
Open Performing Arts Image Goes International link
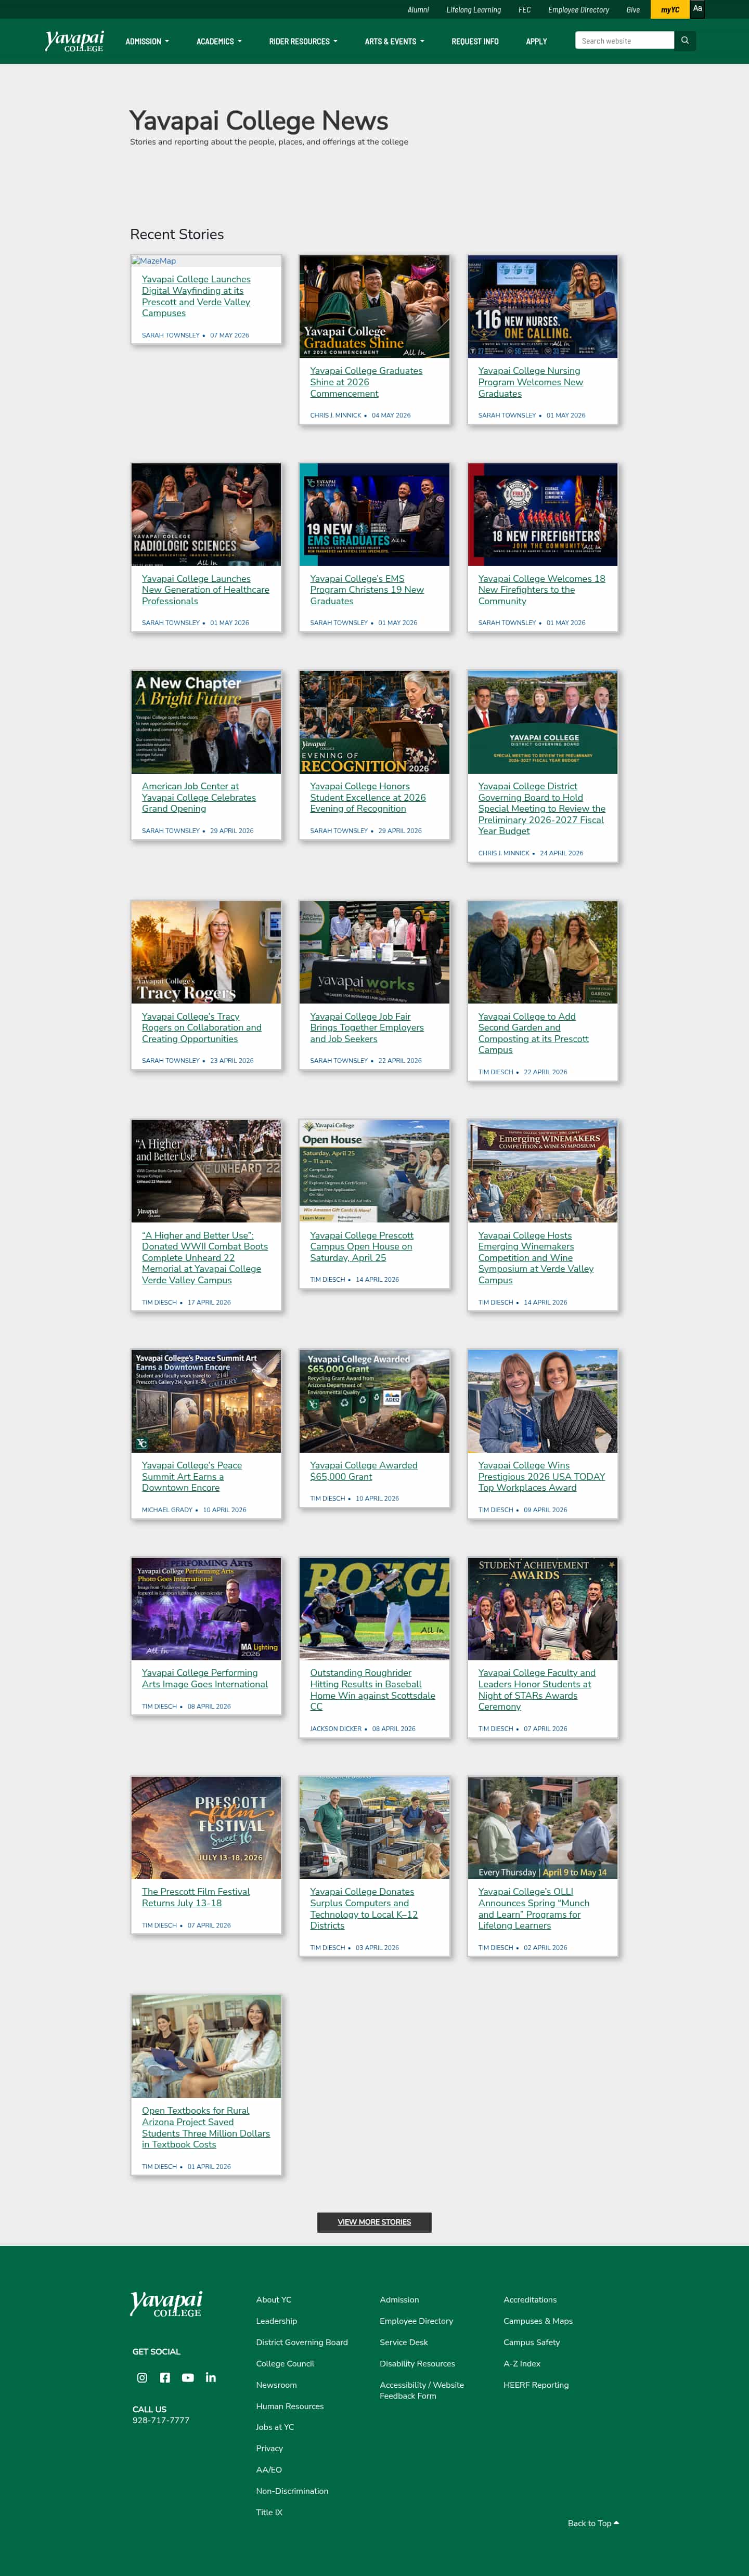point(204,1678)
